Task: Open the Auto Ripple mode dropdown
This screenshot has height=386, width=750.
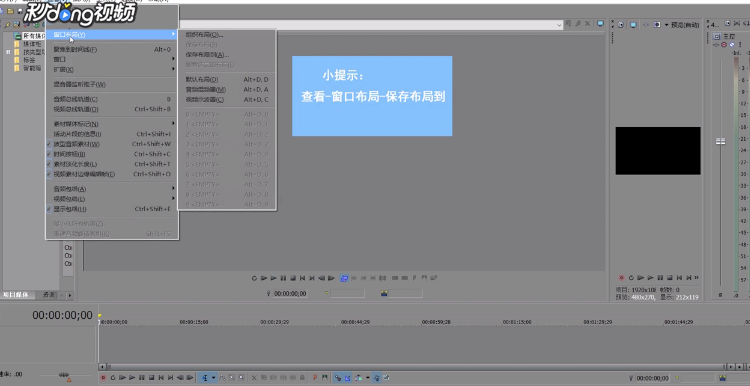Action: pyautogui.click(x=368, y=378)
